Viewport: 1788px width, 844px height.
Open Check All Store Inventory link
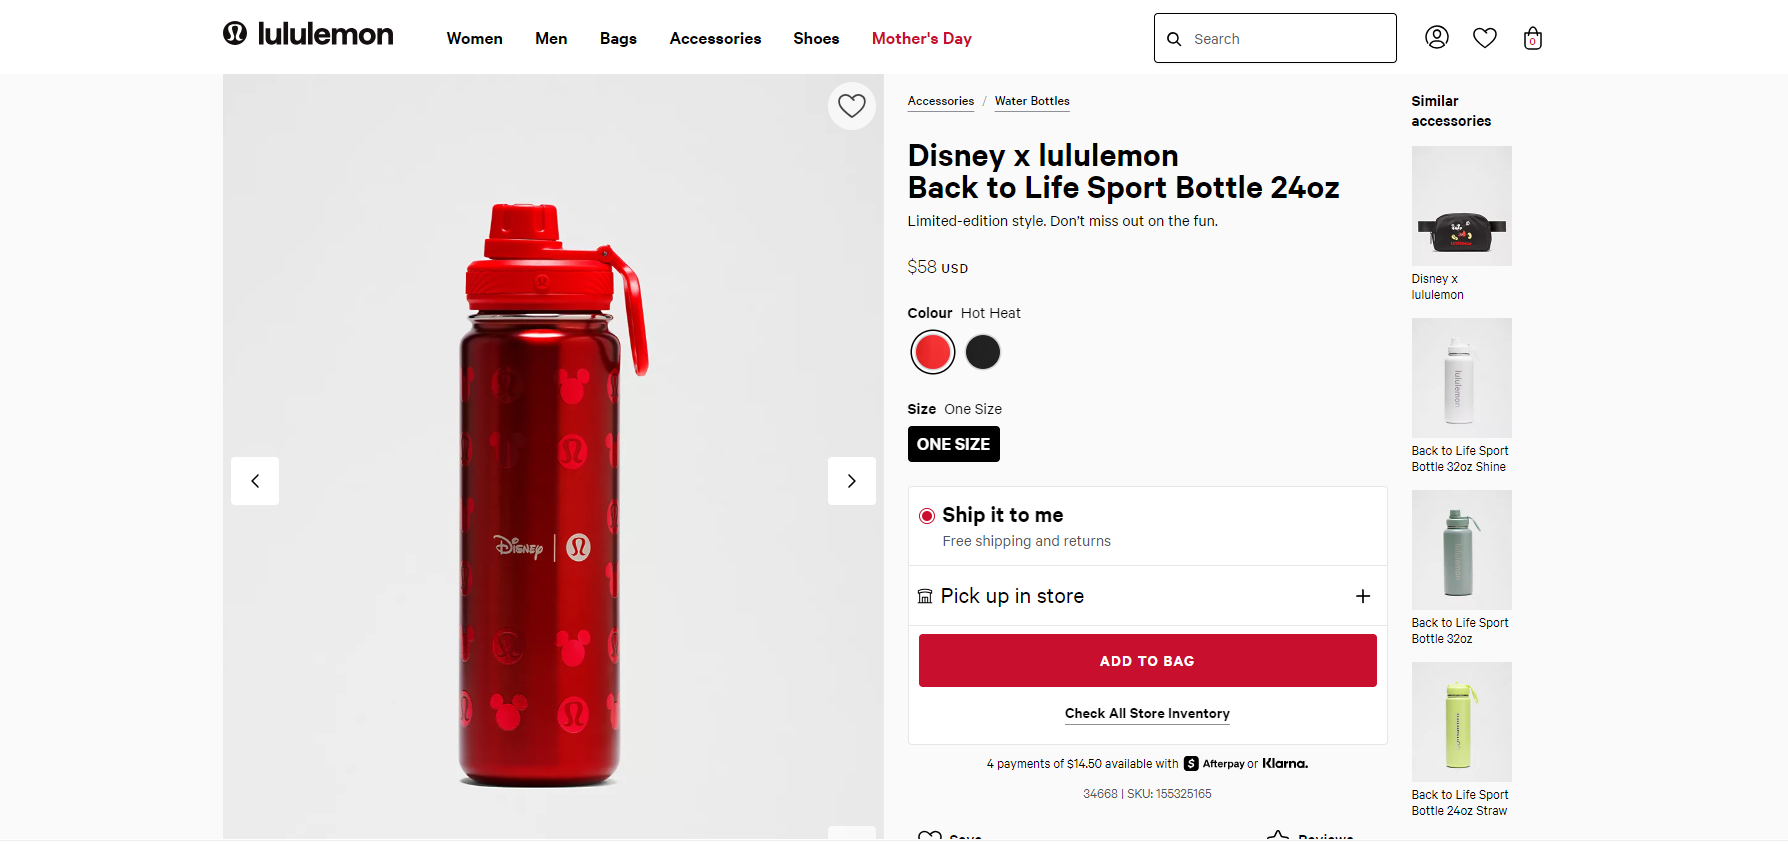[1147, 714]
